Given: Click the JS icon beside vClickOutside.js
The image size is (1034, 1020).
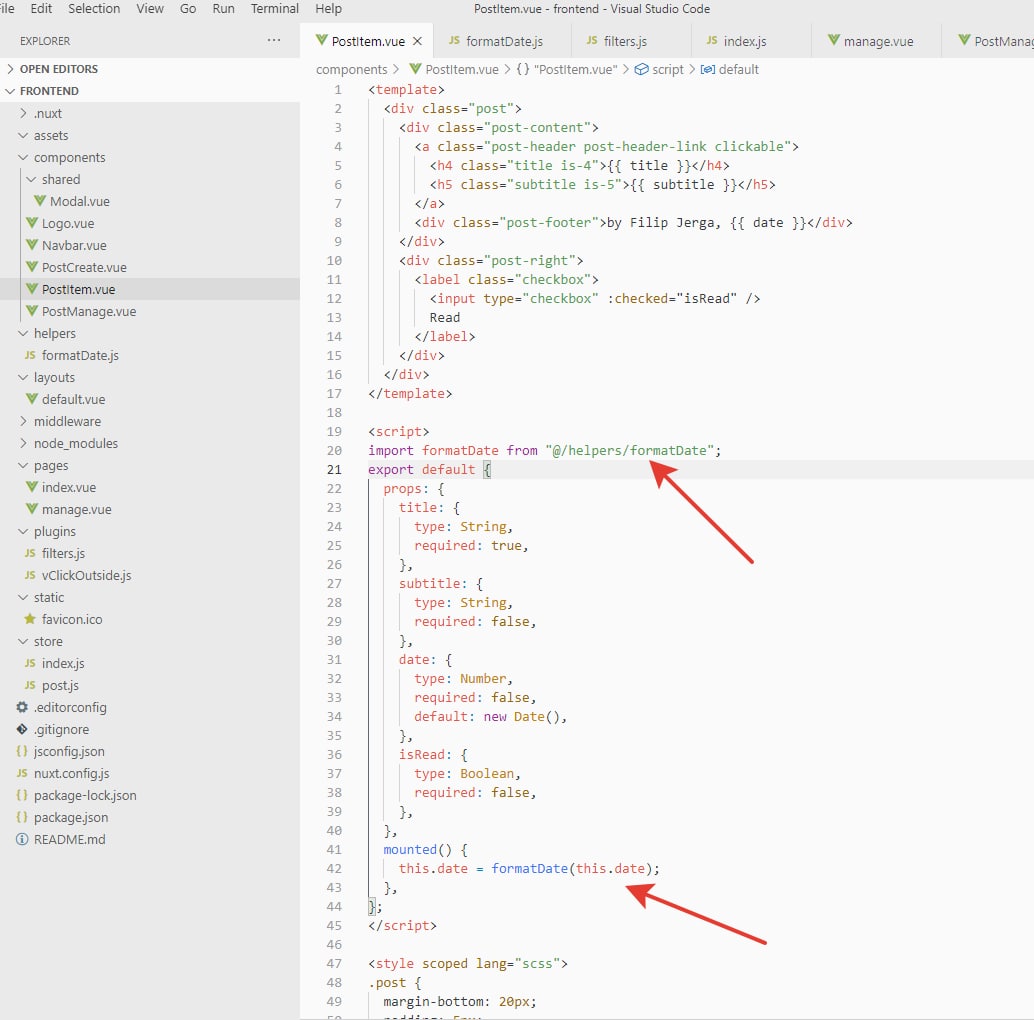Looking at the screenshot, I should pos(30,575).
